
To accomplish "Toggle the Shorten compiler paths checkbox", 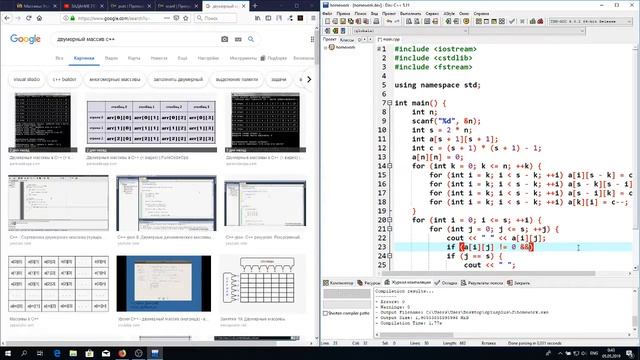I will (326, 313).
